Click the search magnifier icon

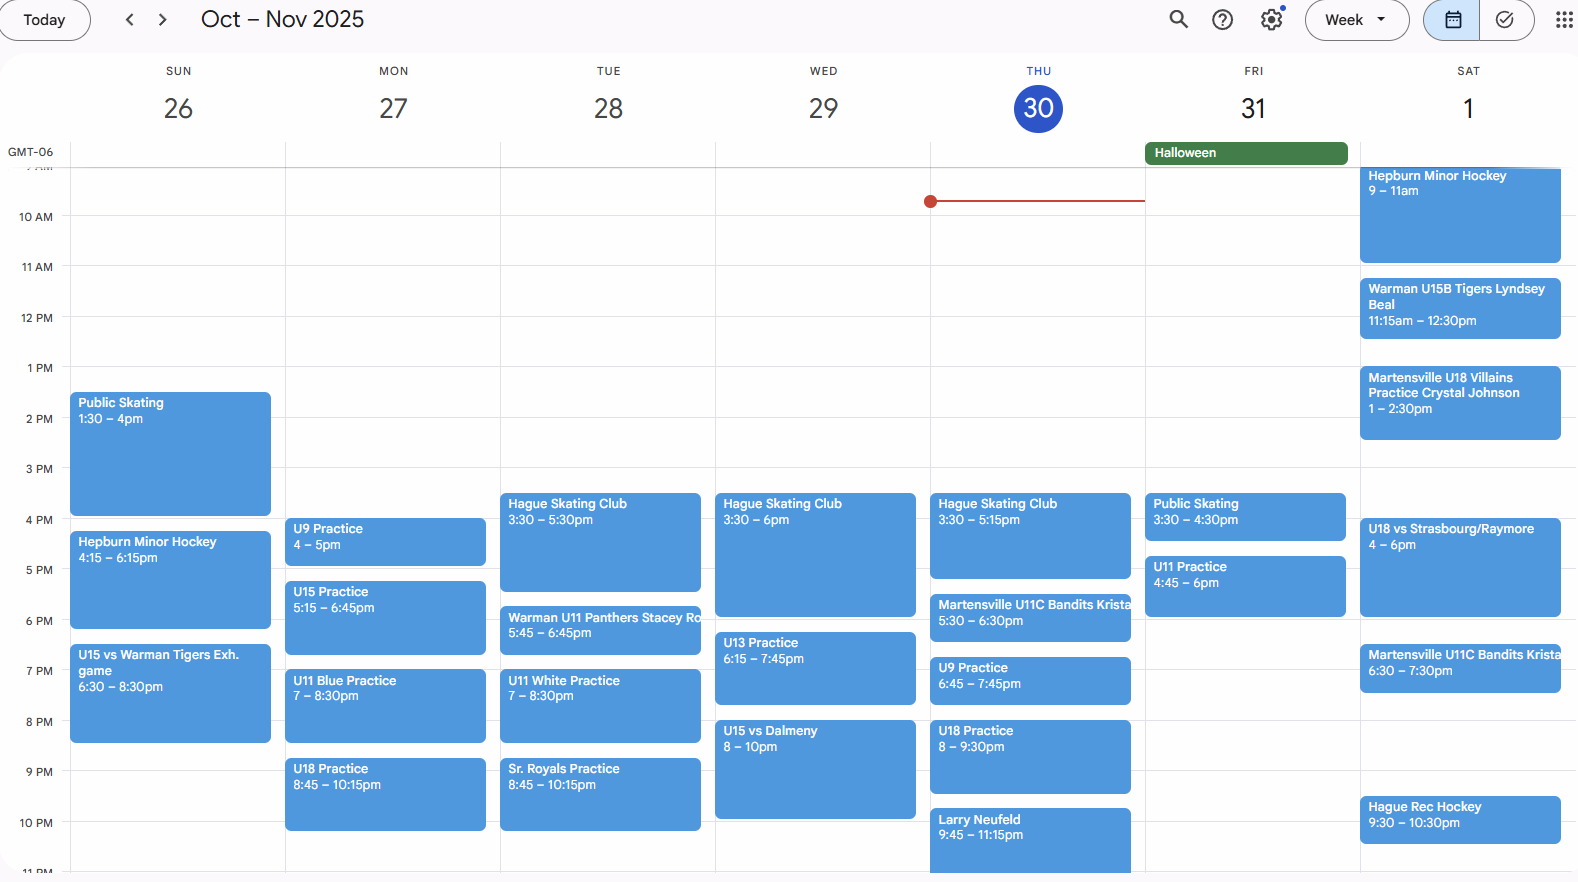tap(1178, 19)
